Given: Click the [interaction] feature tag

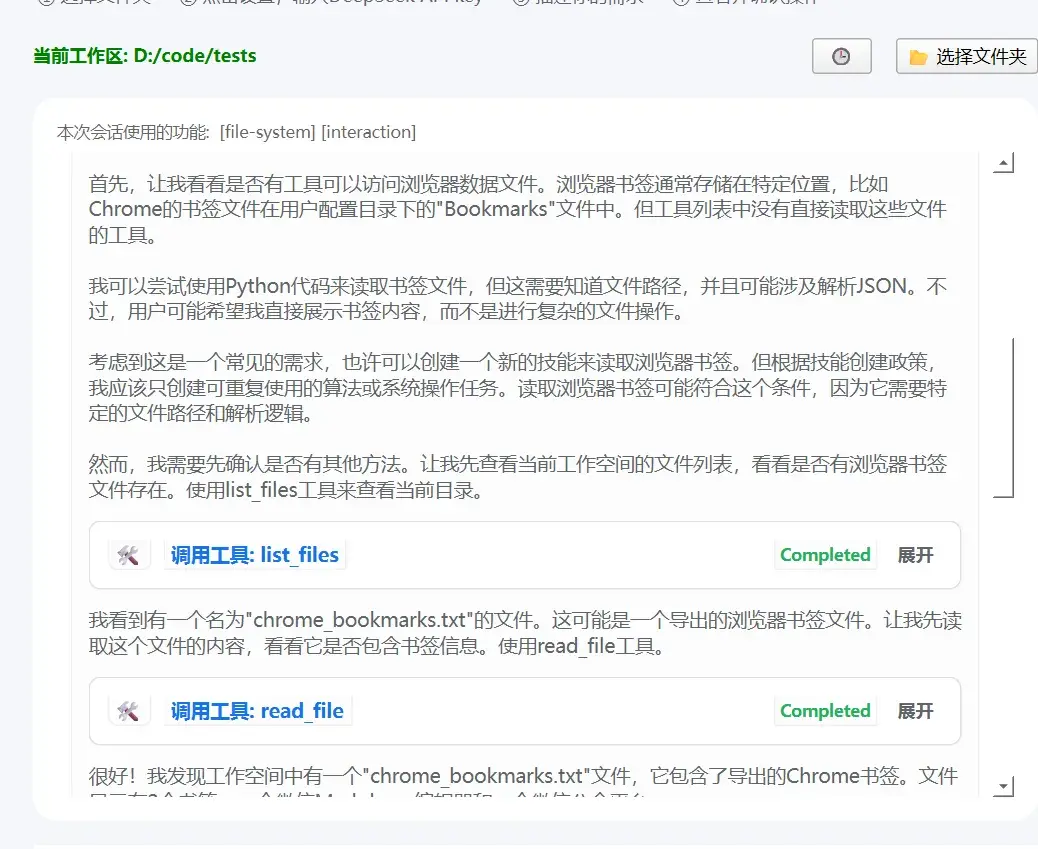Looking at the screenshot, I should 369,132.
